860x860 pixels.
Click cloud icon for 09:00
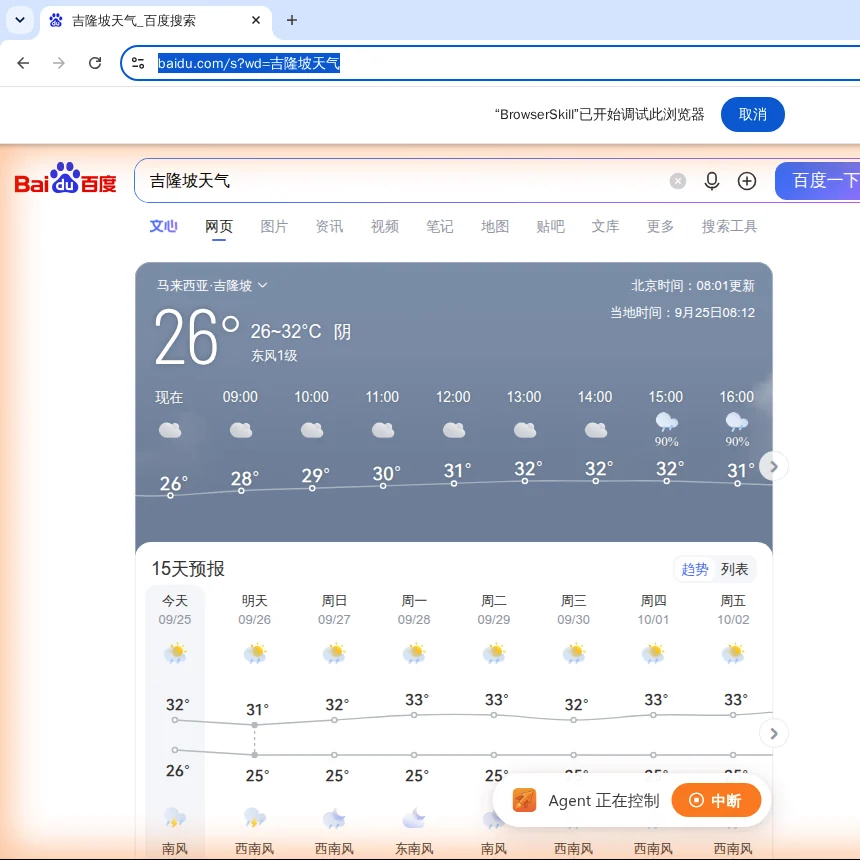coord(241,430)
